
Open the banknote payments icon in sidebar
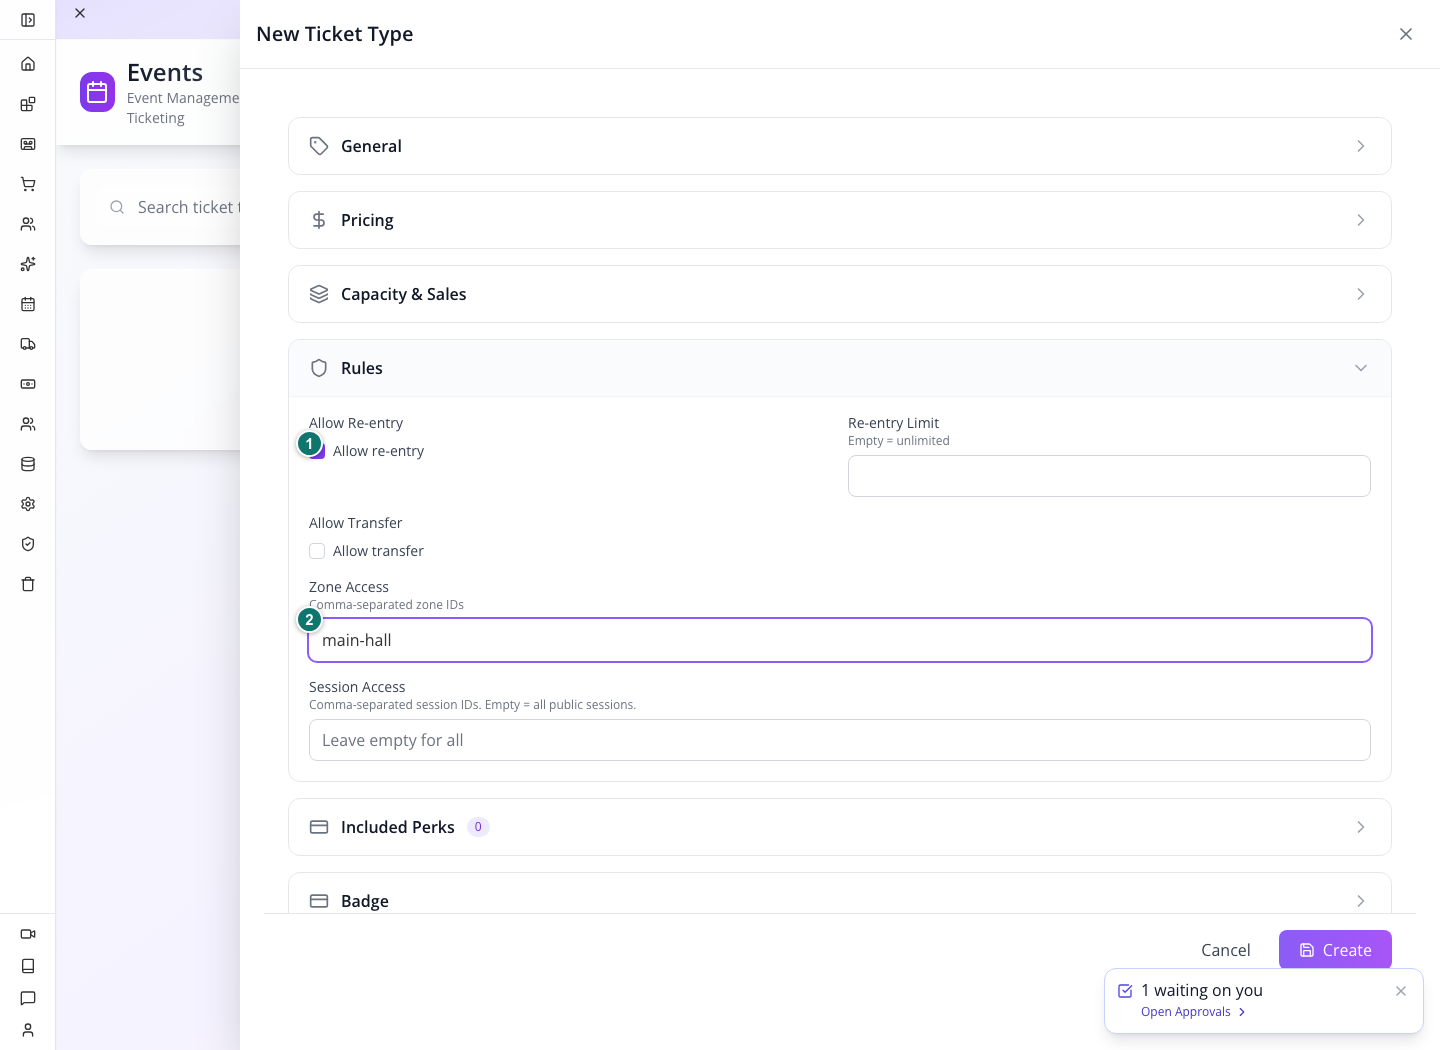28,384
